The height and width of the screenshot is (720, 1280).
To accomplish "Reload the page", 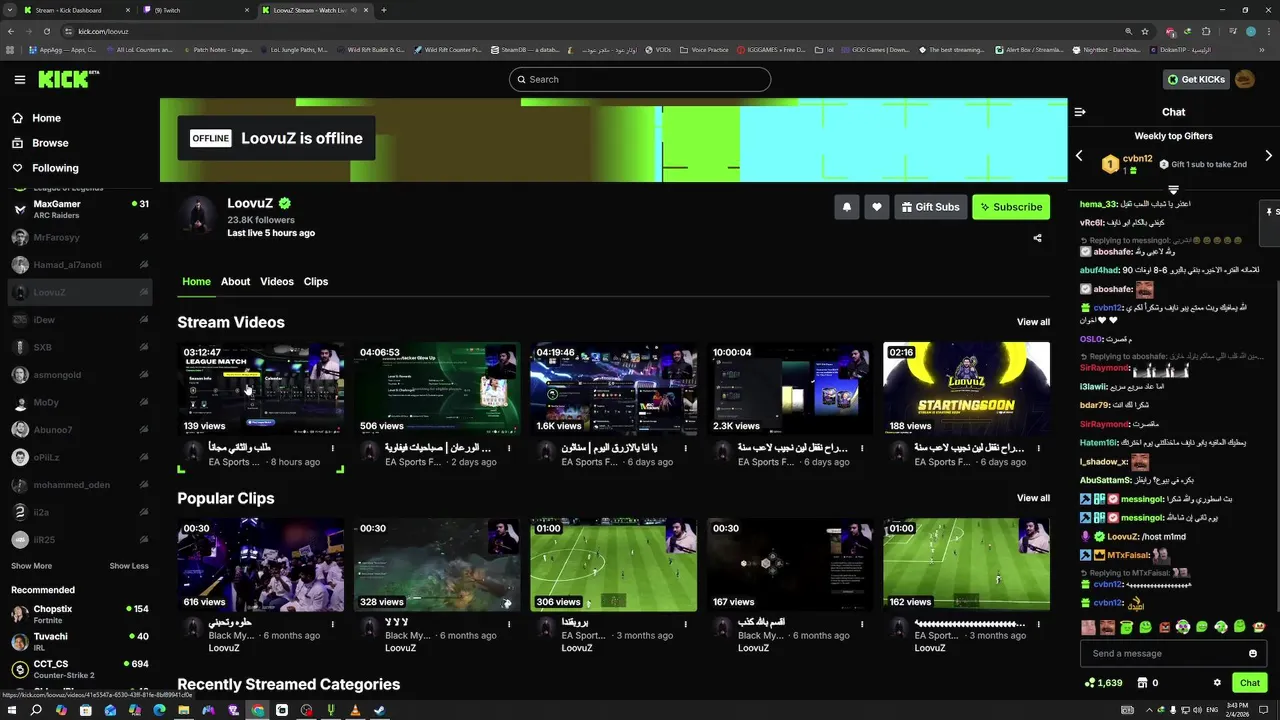I will [x=46, y=31].
